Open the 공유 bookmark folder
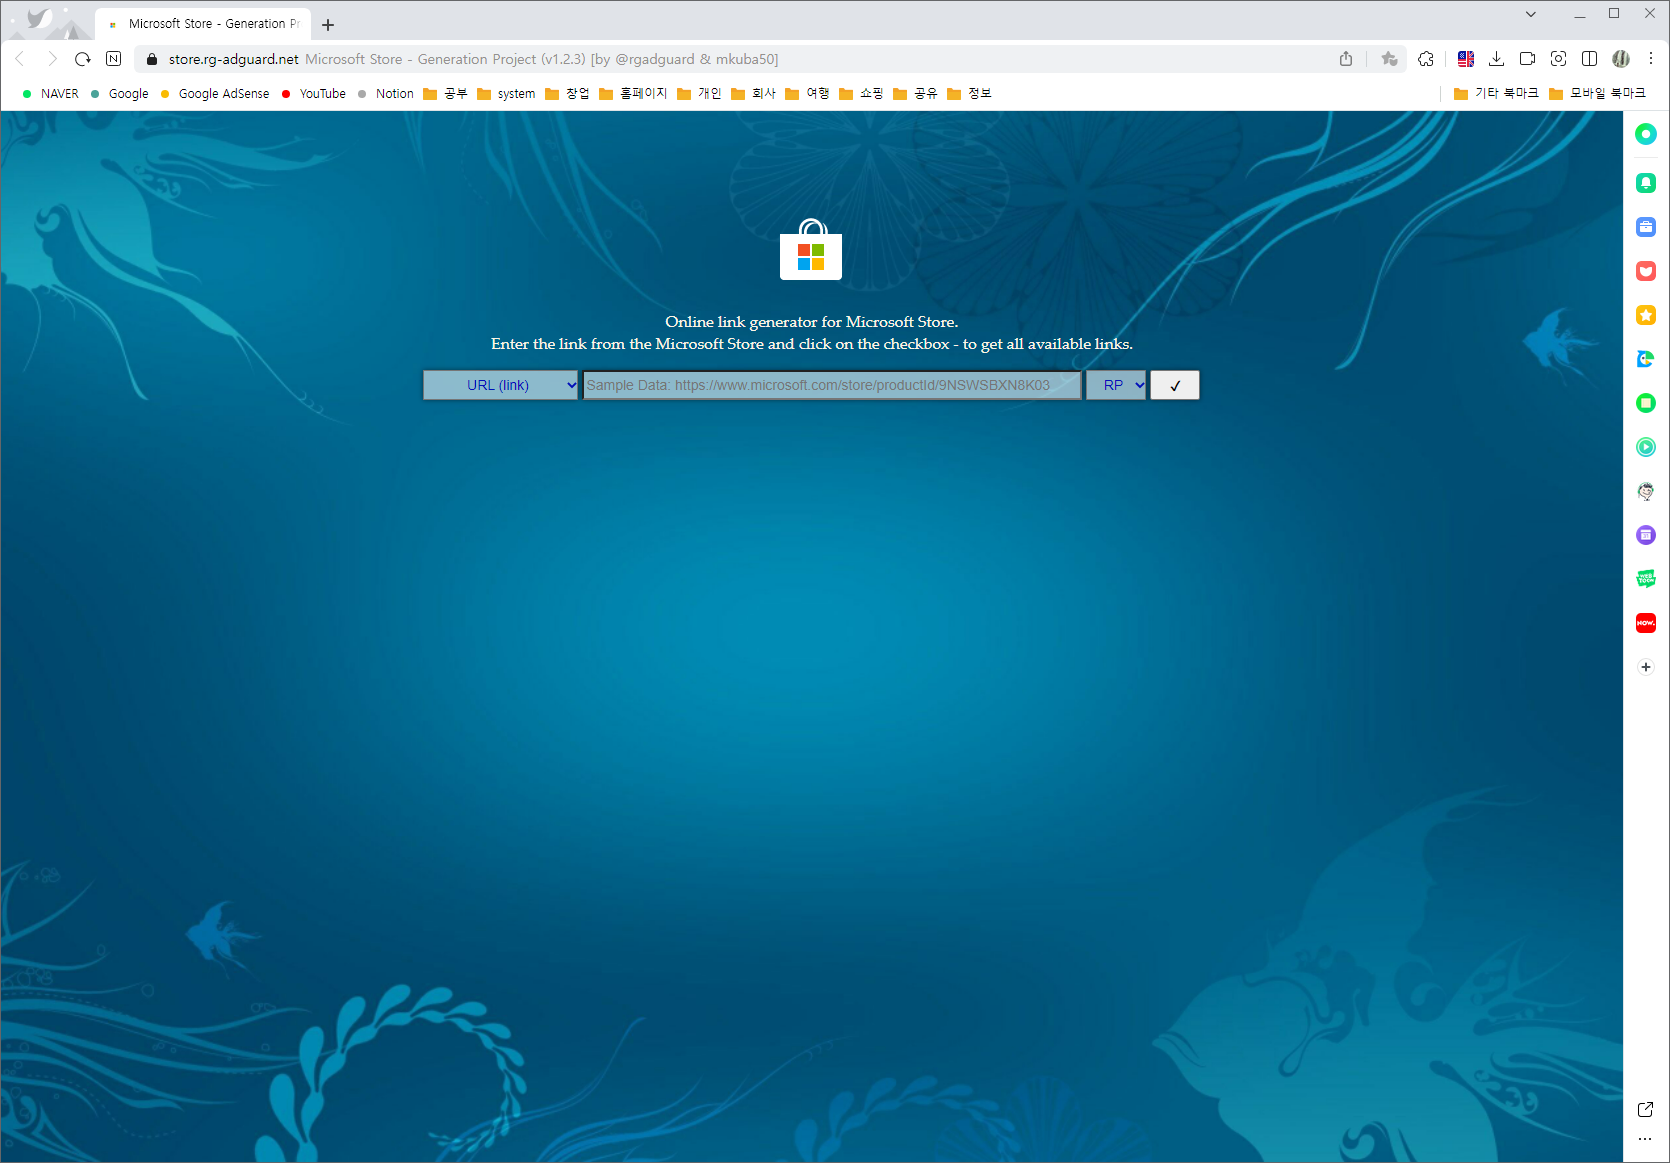 click(915, 93)
